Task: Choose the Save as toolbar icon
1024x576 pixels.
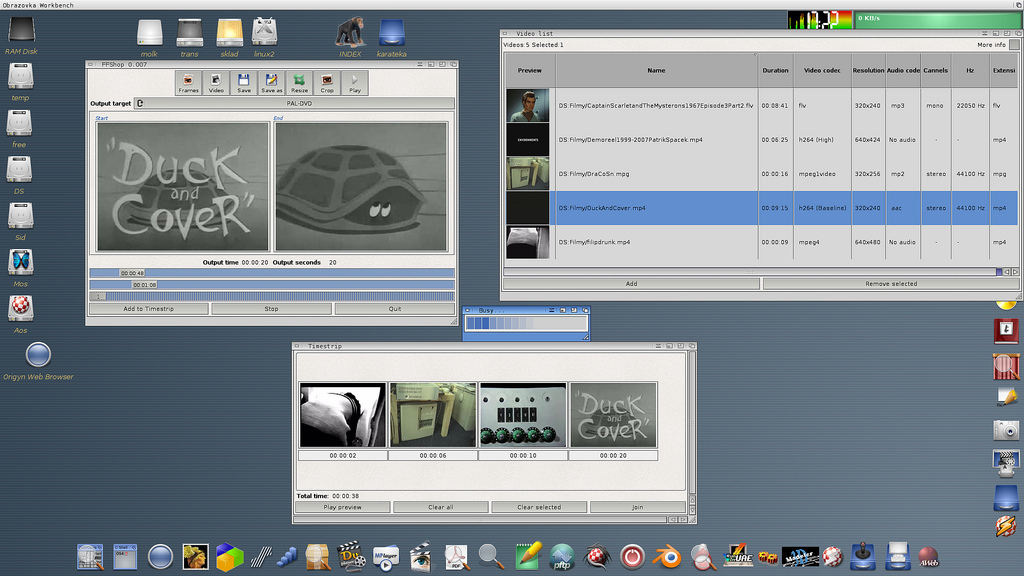Action: [272, 82]
